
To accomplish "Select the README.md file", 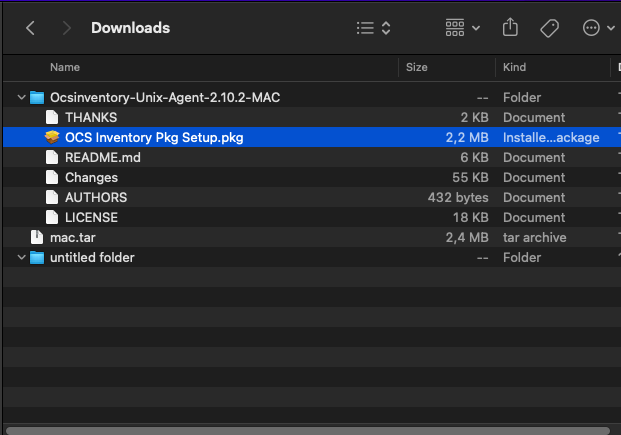I will tap(103, 158).
